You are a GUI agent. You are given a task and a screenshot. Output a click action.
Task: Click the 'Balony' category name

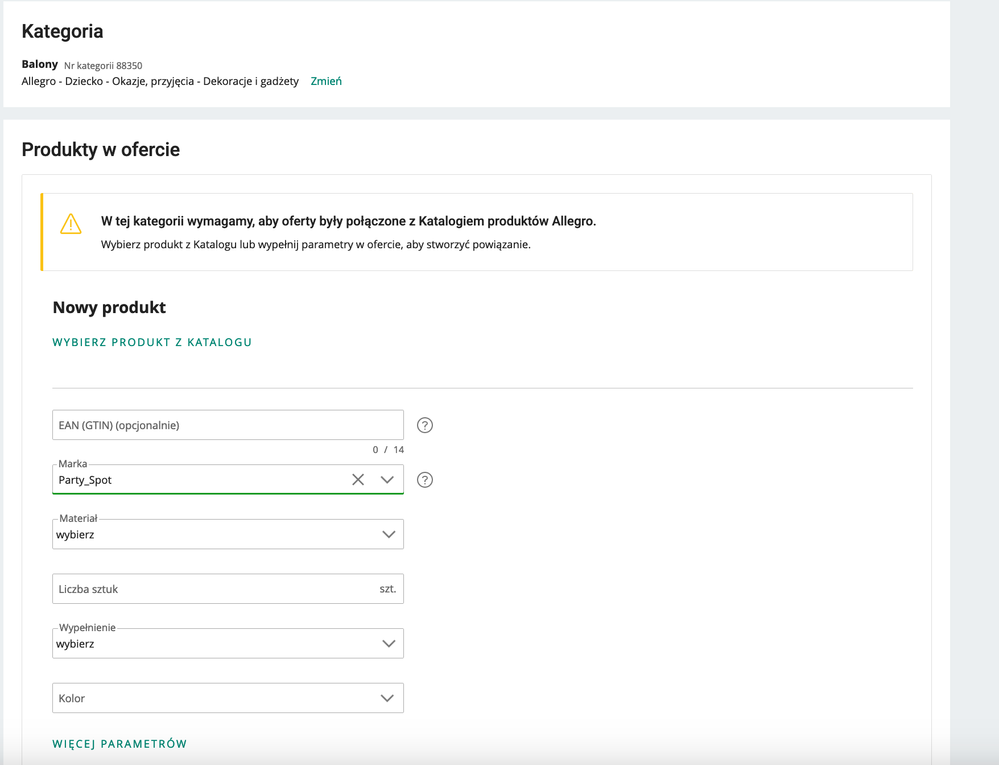pos(40,64)
